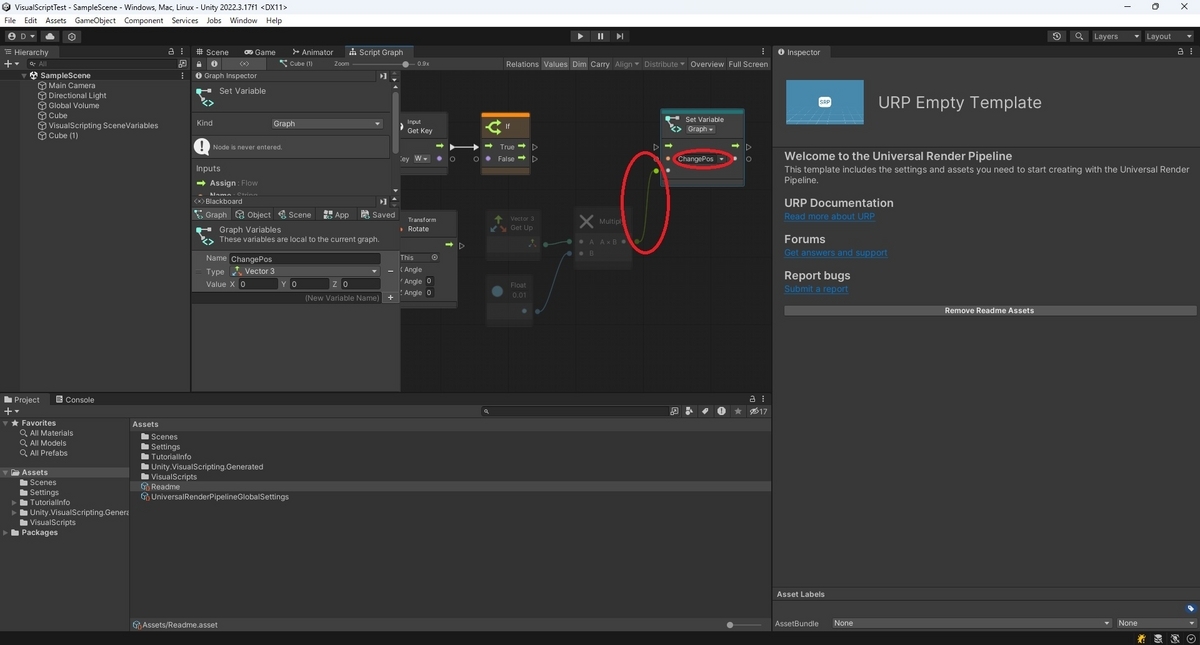Screen dimensions: 1200x645
Task: Switch to the Scene tab
Action: pos(212,52)
